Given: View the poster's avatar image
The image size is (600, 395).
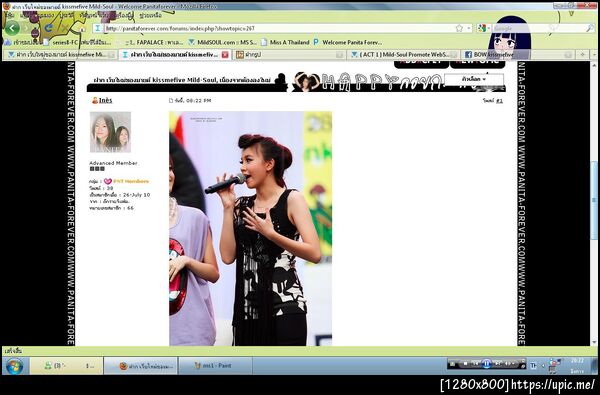Looking at the screenshot, I should pyautogui.click(x=110, y=132).
